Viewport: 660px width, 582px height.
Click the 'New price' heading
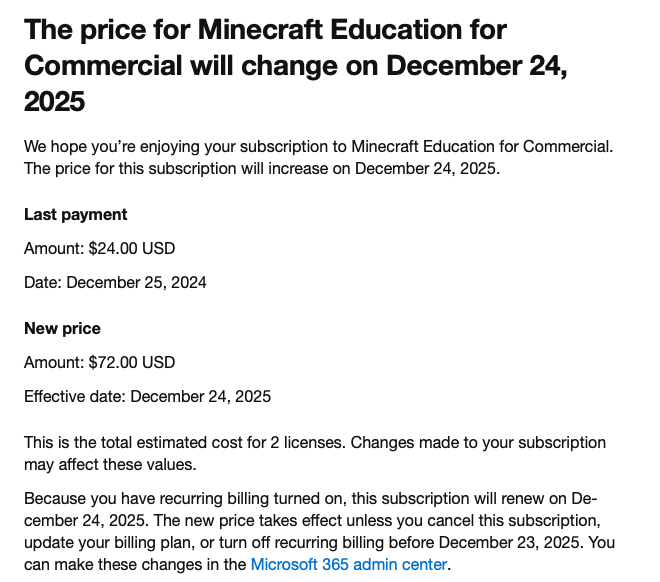[x=62, y=328]
